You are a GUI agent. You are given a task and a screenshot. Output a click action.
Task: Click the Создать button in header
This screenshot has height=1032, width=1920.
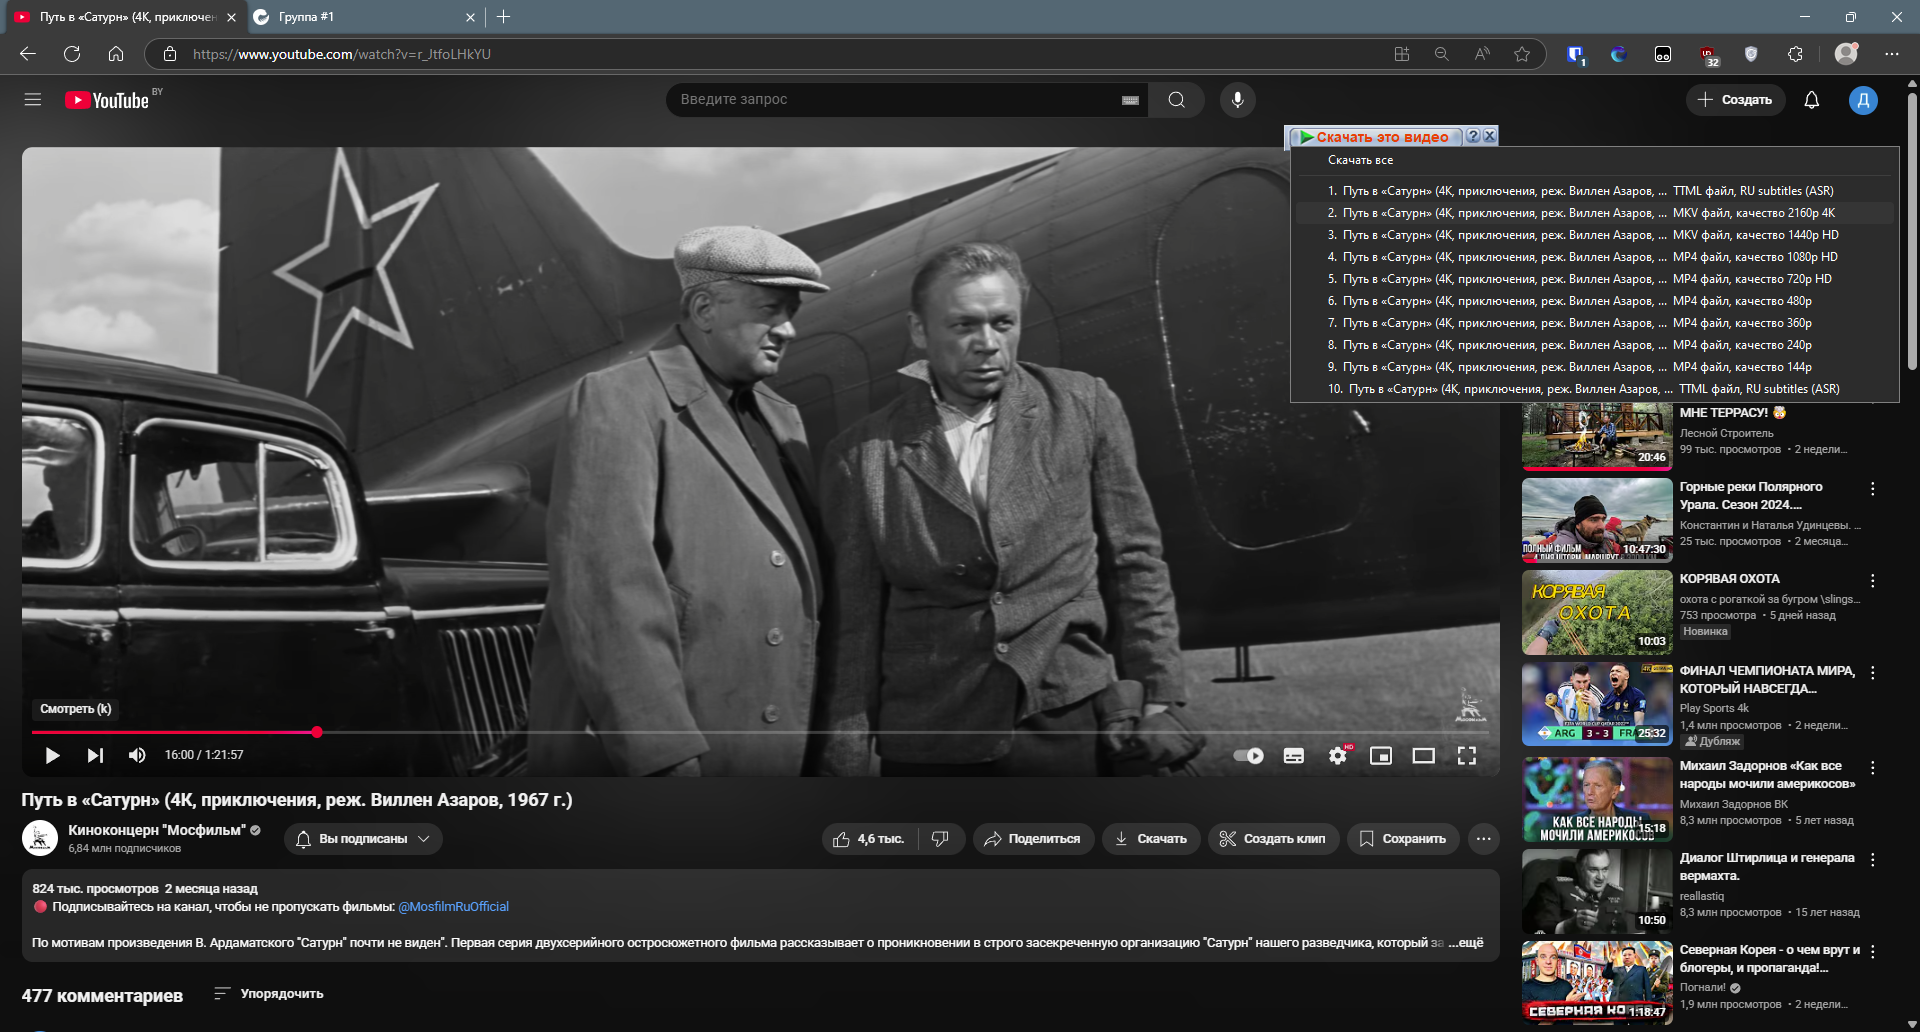(x=1735, y=100)
